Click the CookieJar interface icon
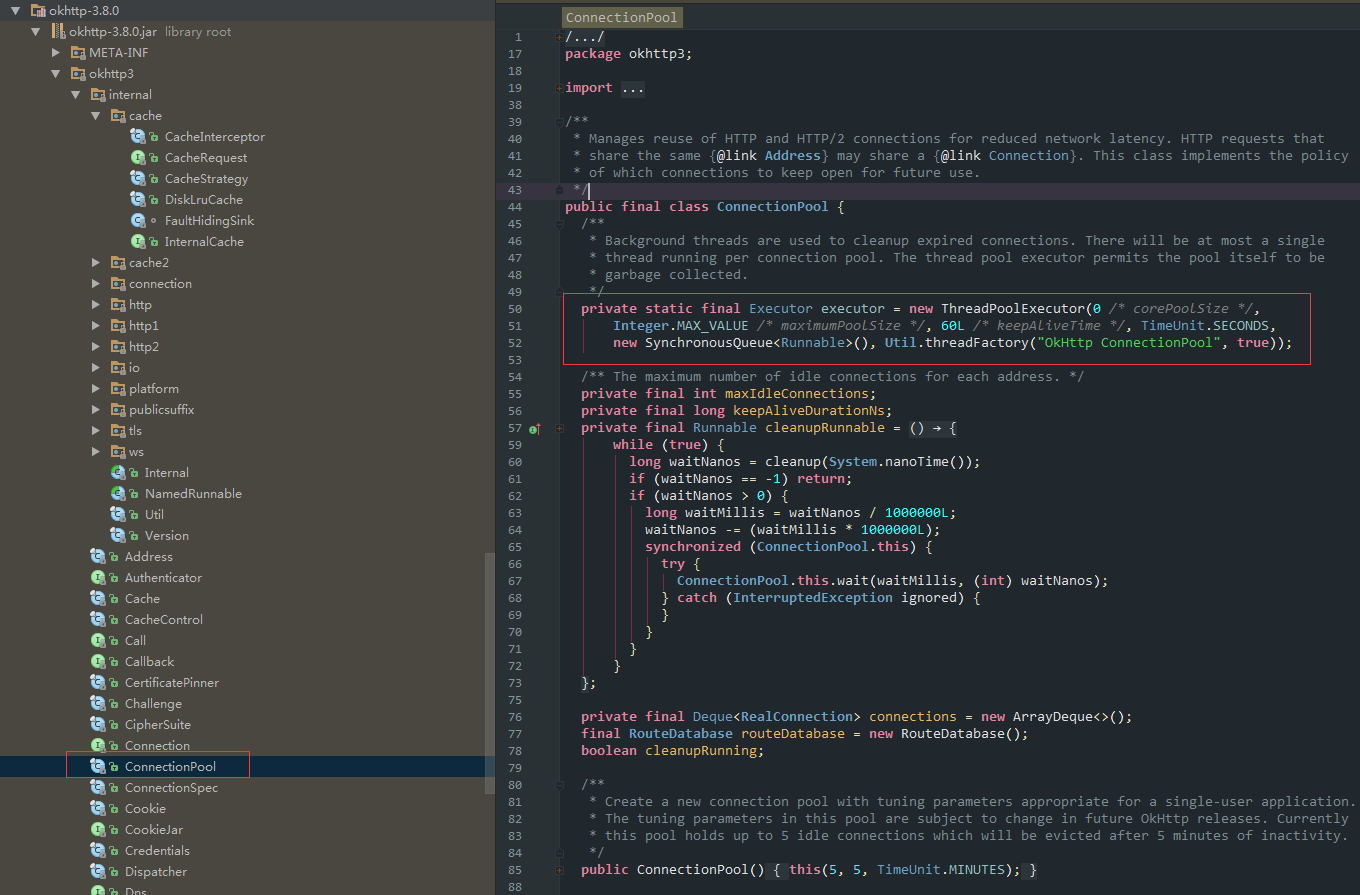Viewport: 1360px width, 895px height. point(98,830)
